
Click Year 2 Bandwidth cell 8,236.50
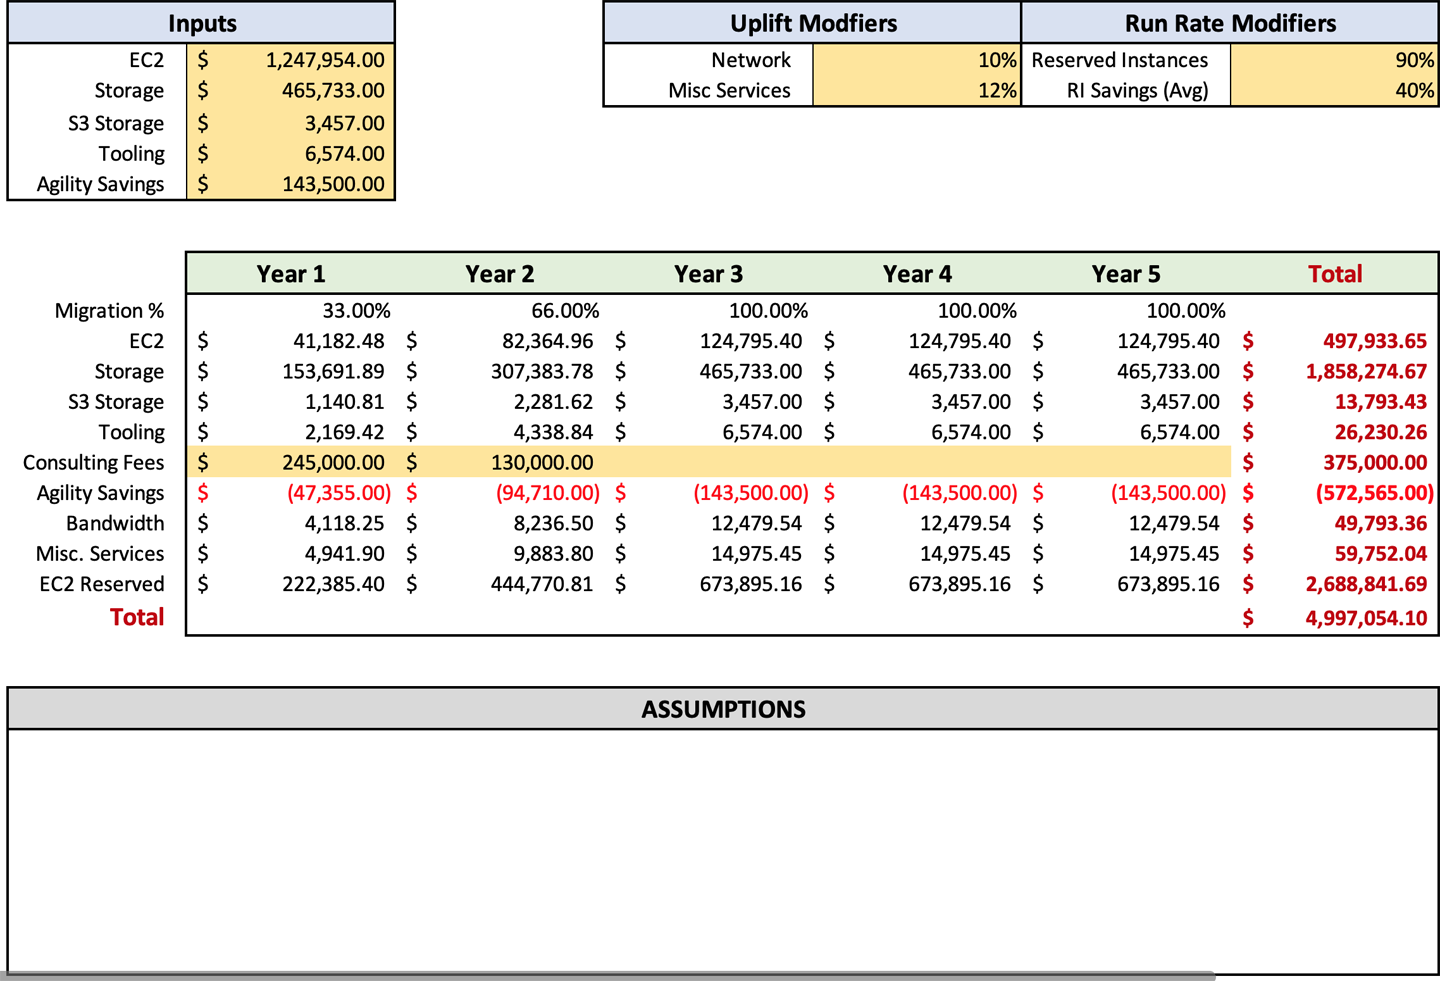click(x=553, y=523)
